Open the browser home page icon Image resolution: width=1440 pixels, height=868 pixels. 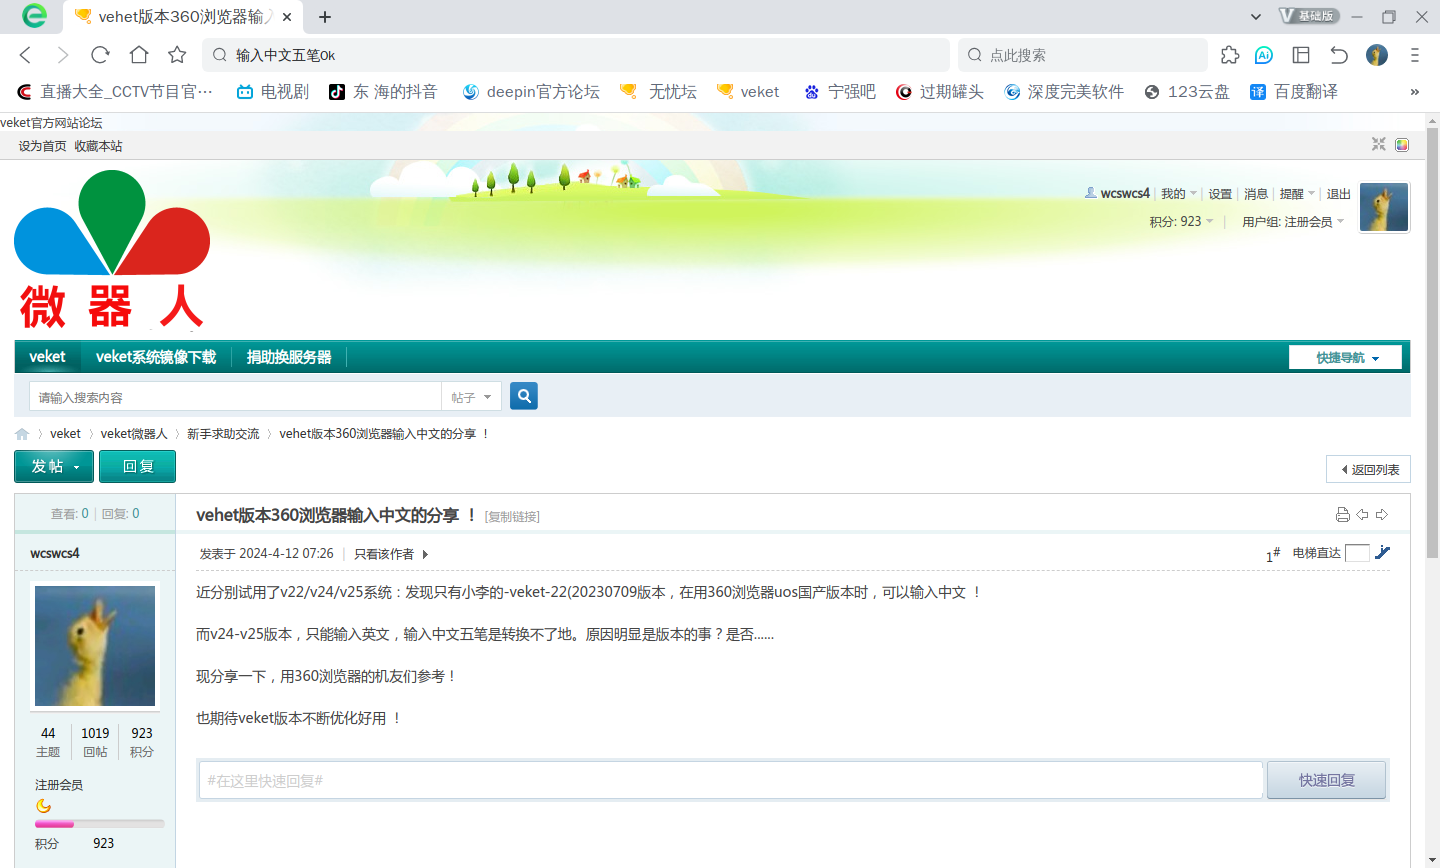tap(139, 55)
